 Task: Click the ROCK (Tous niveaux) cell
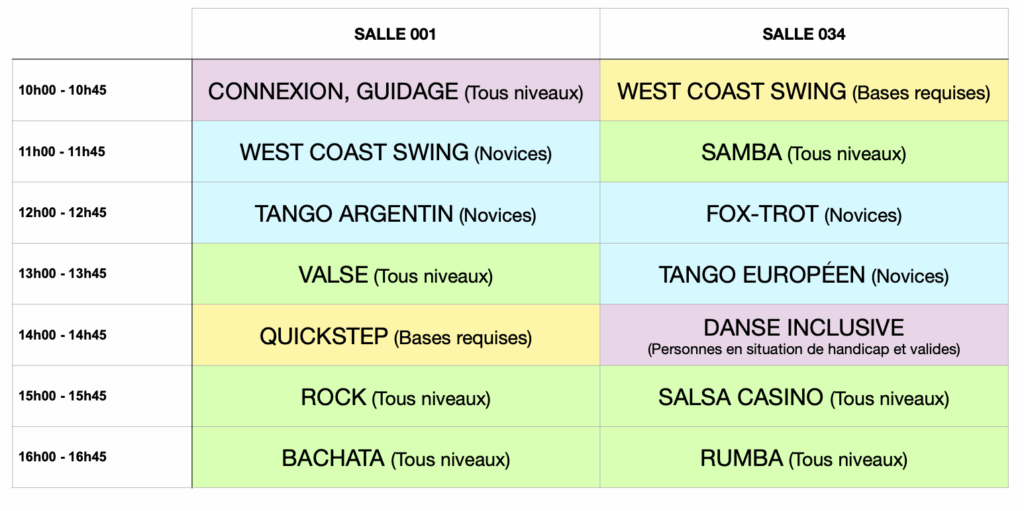point(395,397)
